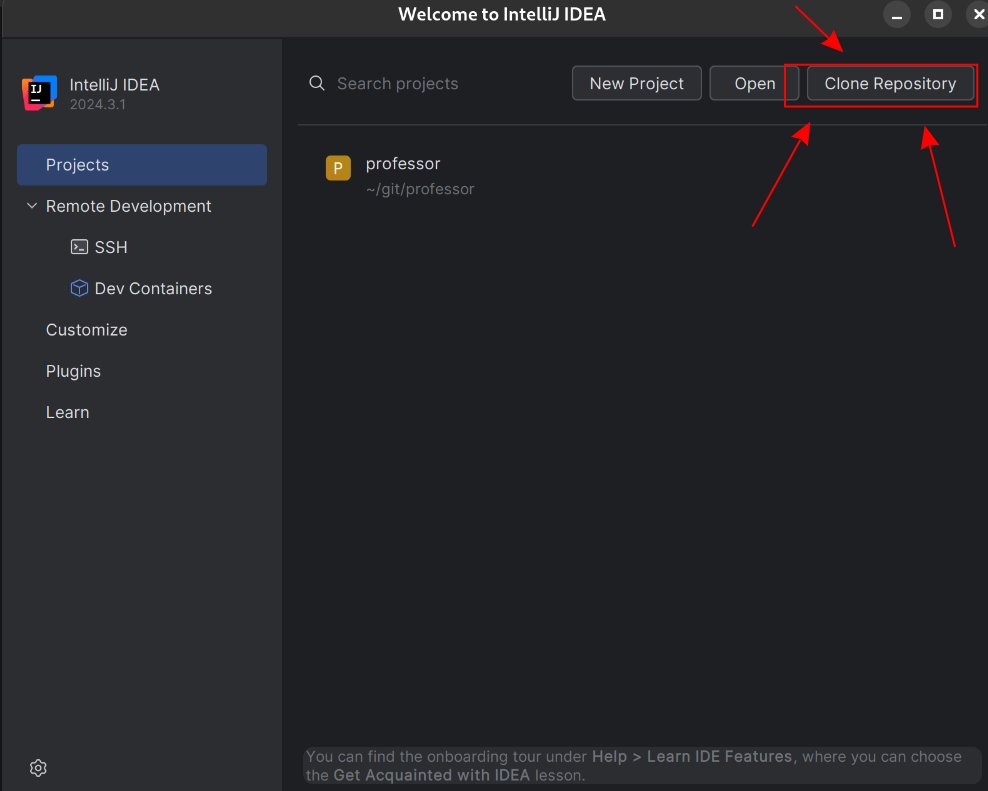This screenshot has height=791, width=988.
Task: Click the magnifying glass search icon
Action: click(x=317, y=83)
